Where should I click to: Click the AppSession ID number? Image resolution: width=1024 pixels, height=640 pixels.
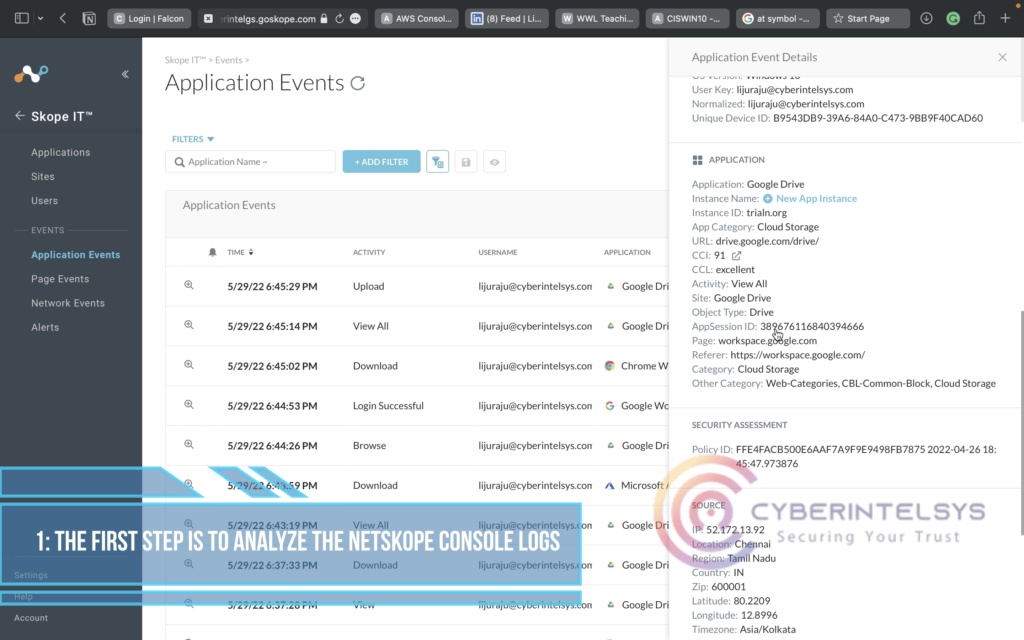812,327
